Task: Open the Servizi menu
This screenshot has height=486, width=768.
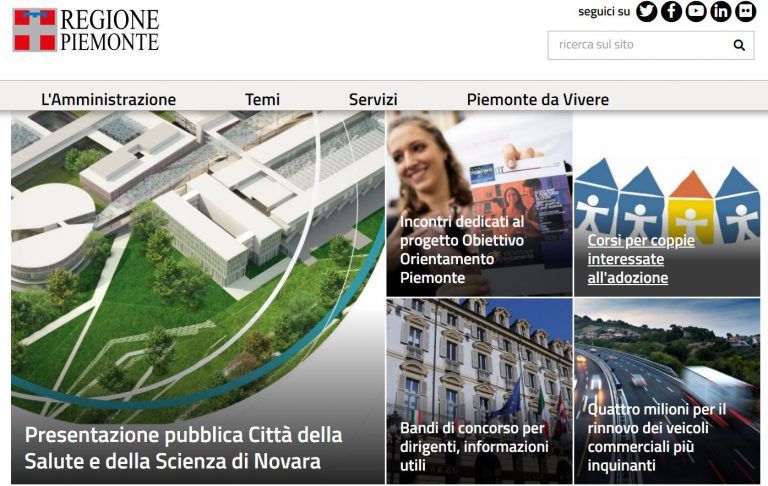Action: click(373, 99)
